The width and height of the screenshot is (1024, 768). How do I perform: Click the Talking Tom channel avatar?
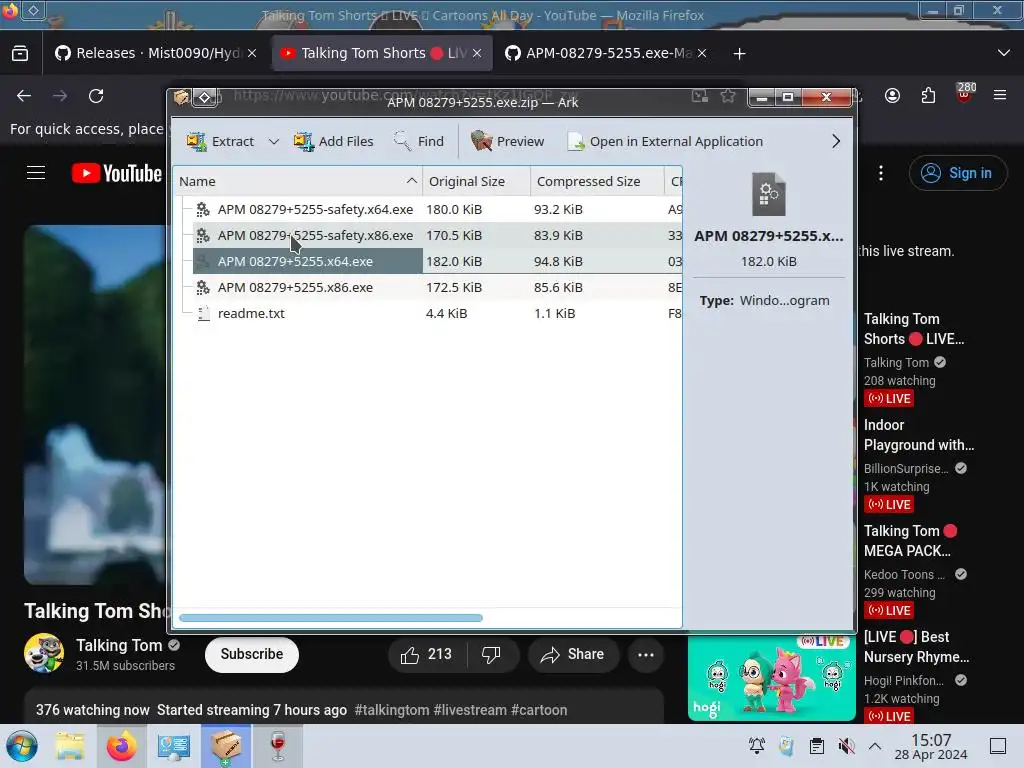pyautogui.click(x=44, y=652)
